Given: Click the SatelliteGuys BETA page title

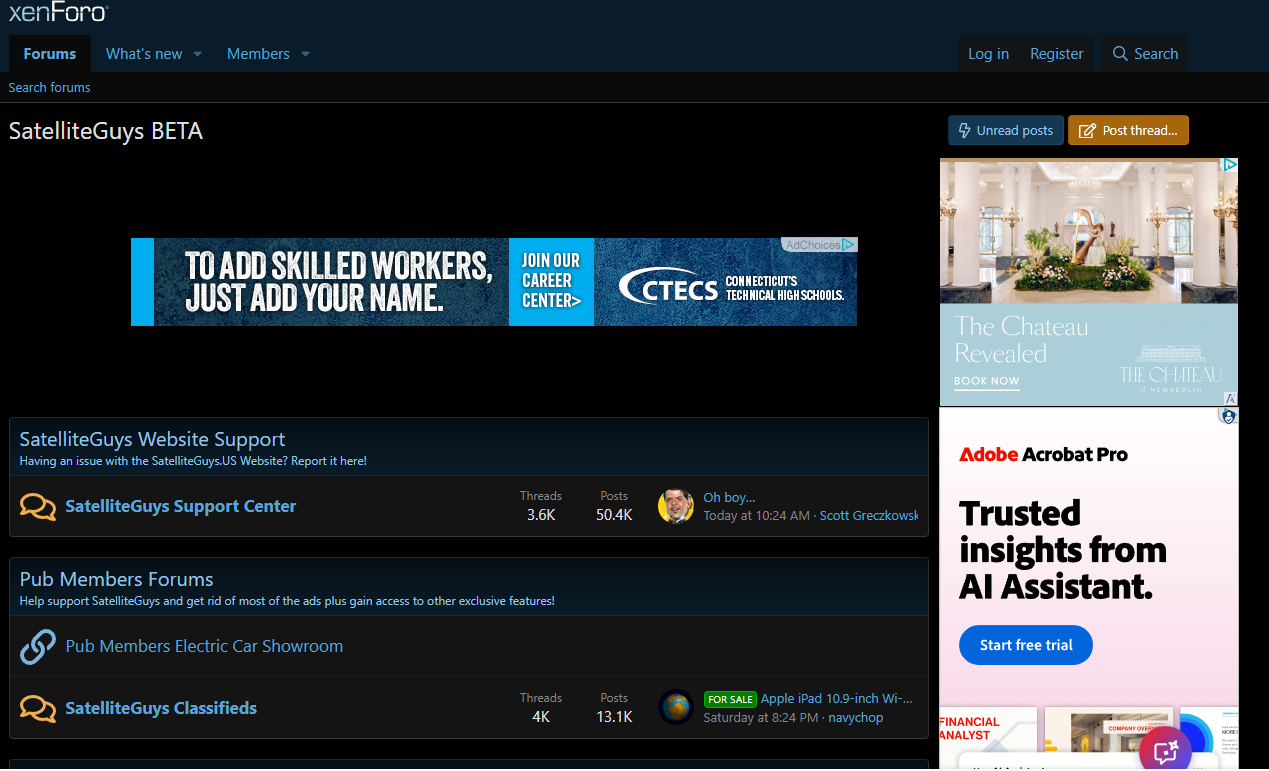Looking at the screenshot, I should [106, 131].
